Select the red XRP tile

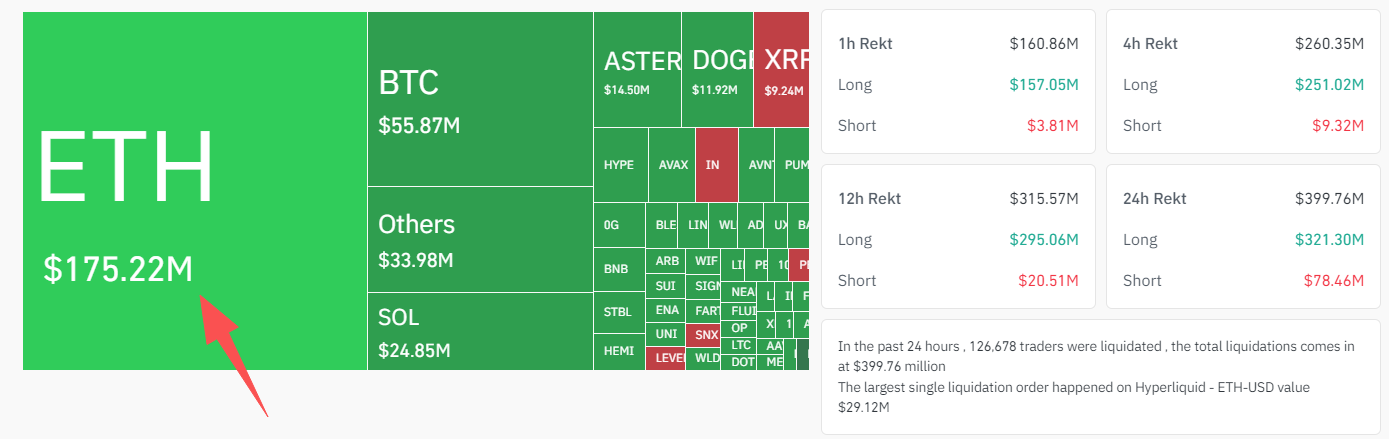tap(781, 69)
